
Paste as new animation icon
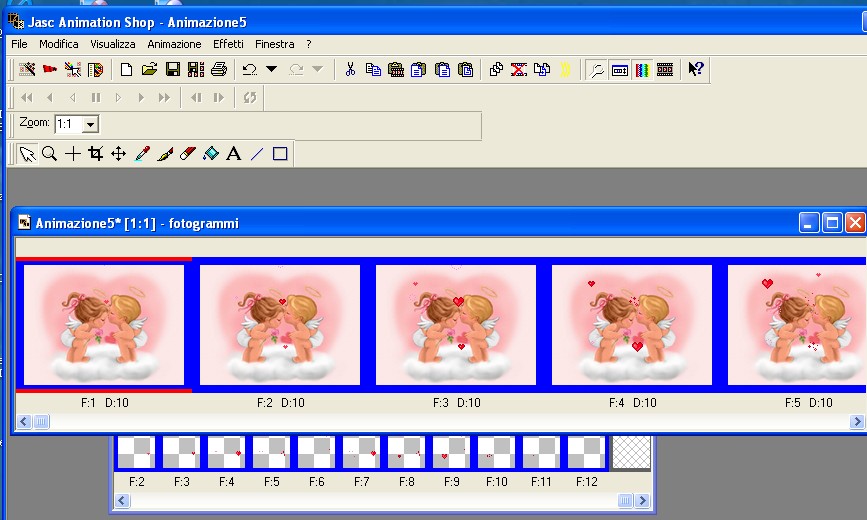tap(396, 69)
